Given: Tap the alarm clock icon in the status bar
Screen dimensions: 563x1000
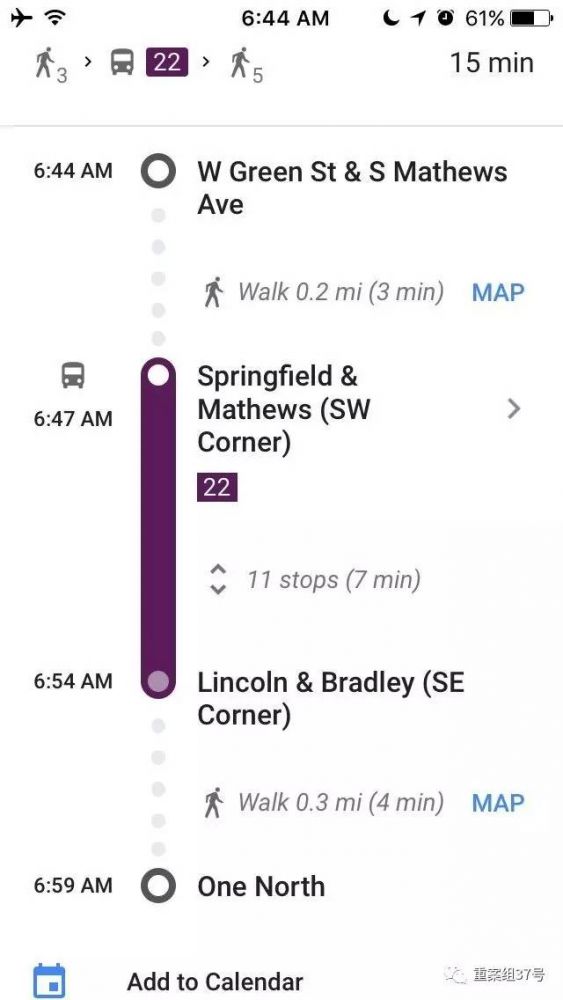Looking at the screenshot, I should pos(446,18).
